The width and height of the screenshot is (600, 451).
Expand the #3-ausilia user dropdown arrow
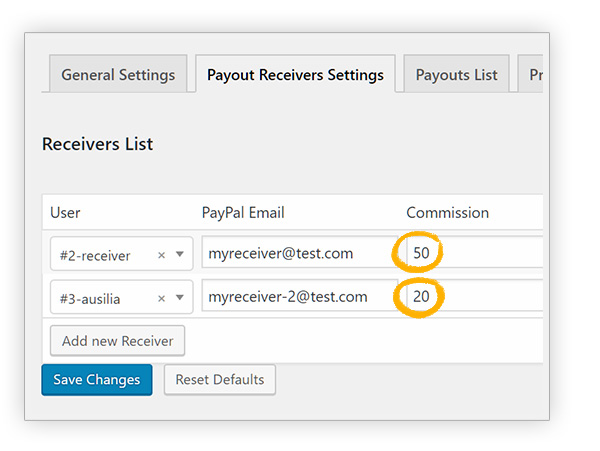click(x=179, y=298)
